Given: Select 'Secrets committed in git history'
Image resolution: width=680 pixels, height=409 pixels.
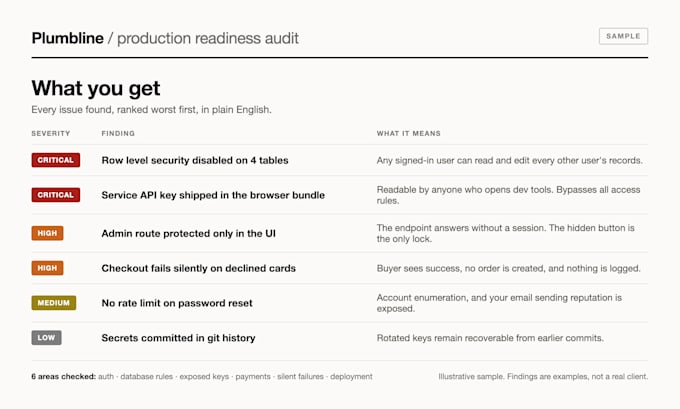Looking at the screenshot, I should click(x=178, y=338).
